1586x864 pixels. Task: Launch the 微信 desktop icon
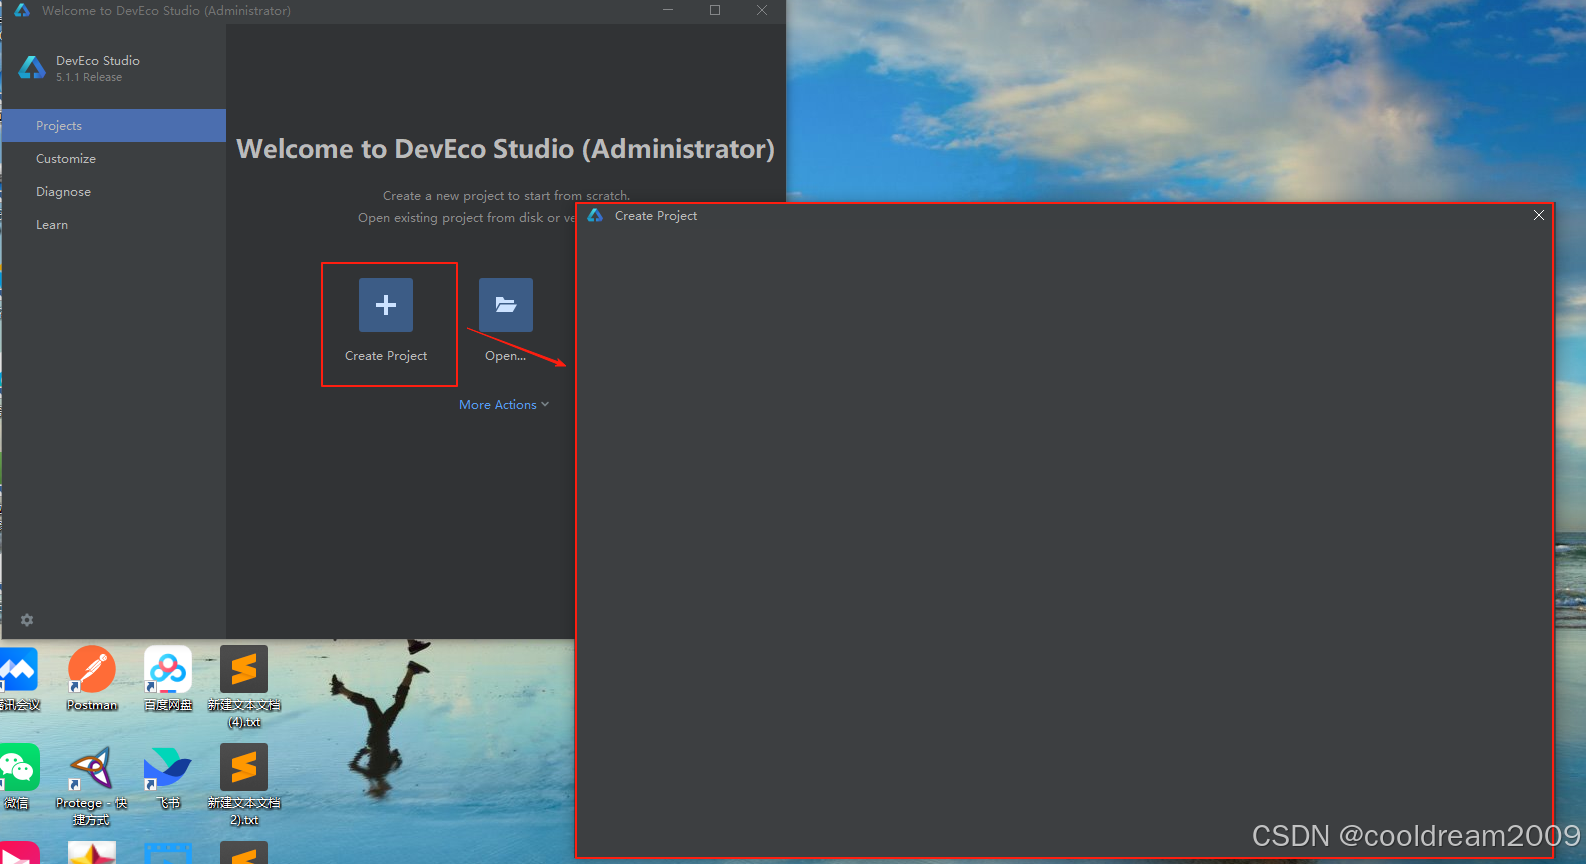pos(18,777)
